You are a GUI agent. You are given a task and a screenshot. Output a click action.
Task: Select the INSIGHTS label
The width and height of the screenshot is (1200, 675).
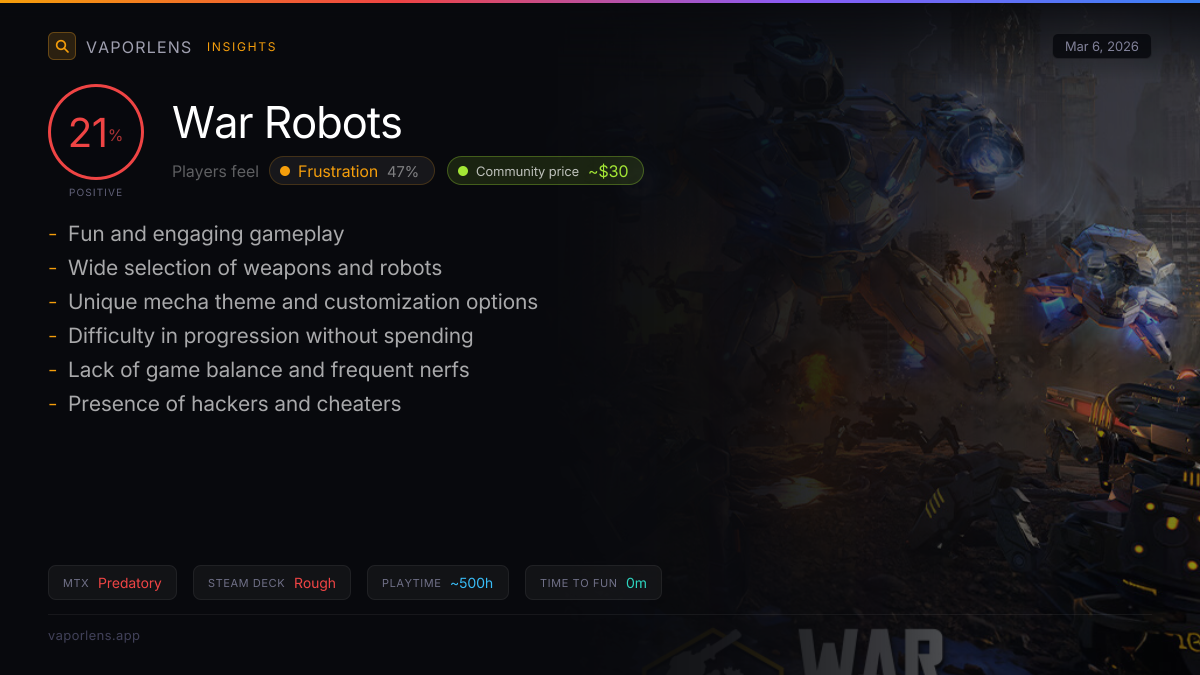coord(241,47)
